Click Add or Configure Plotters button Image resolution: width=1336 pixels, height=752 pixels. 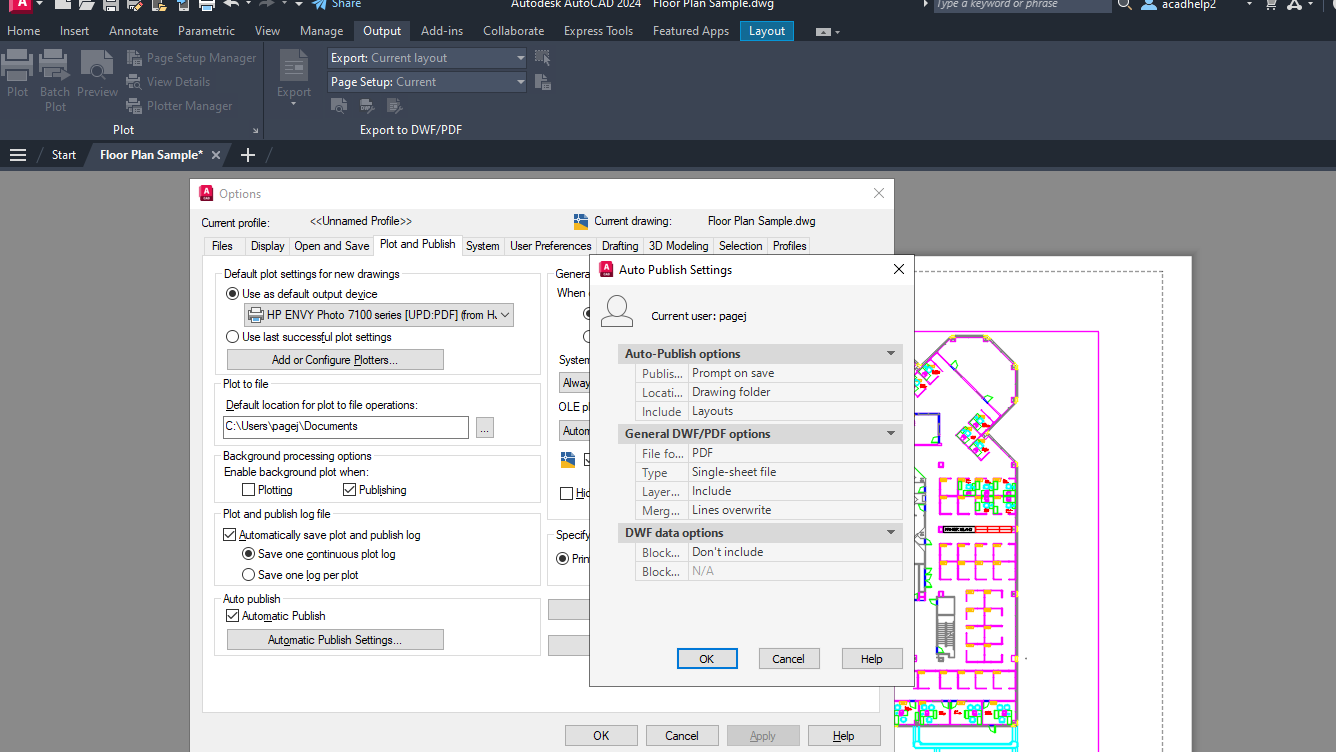(335, 359)
